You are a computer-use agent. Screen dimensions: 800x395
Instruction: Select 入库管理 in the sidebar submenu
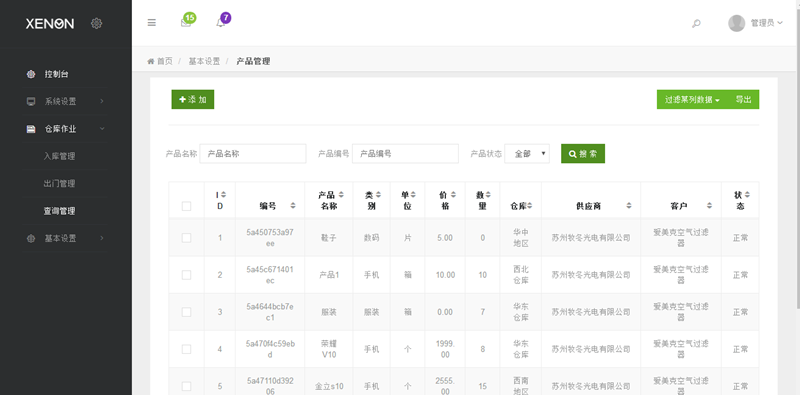coord(60,156)
